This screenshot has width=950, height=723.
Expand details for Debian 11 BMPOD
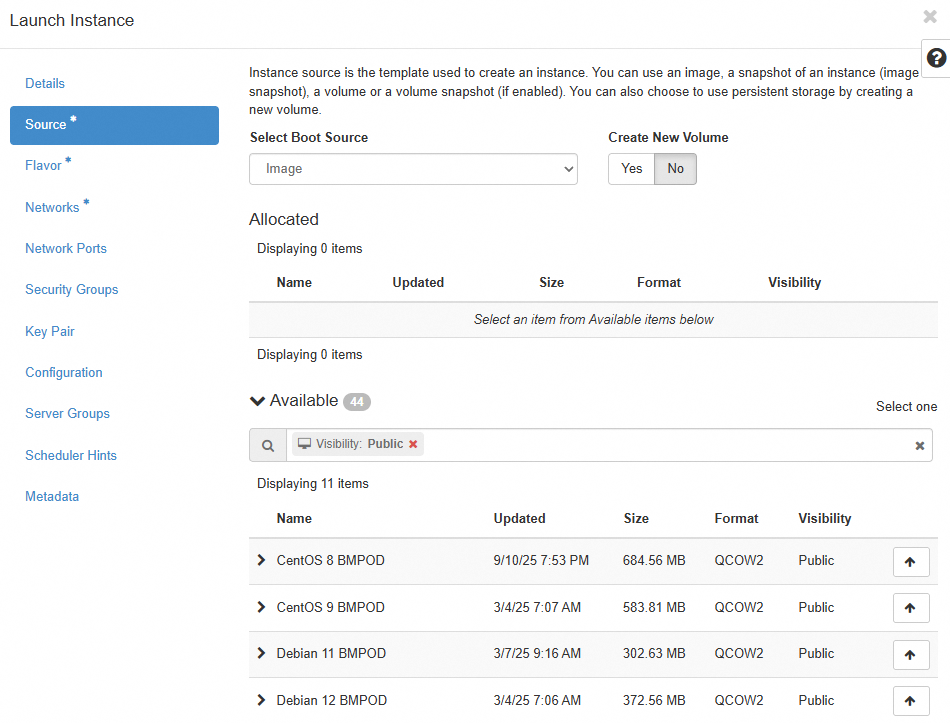(x=261, y=654)
